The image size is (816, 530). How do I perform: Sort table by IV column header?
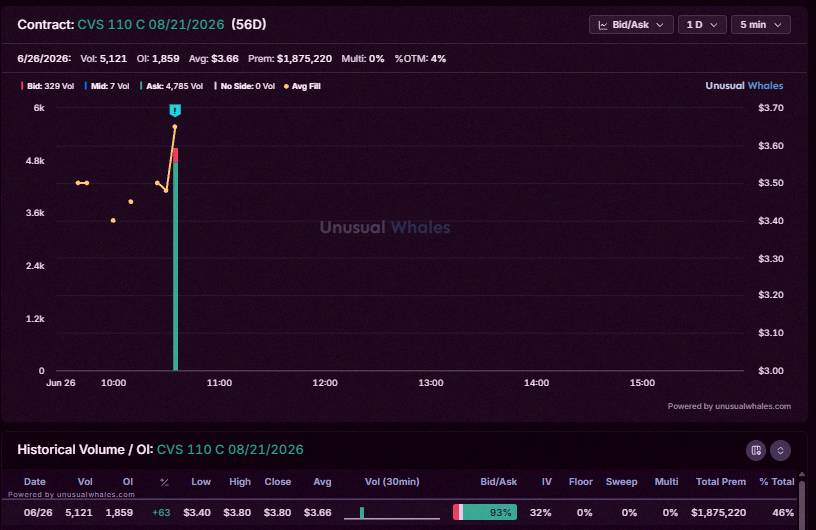tap(546, 482)
